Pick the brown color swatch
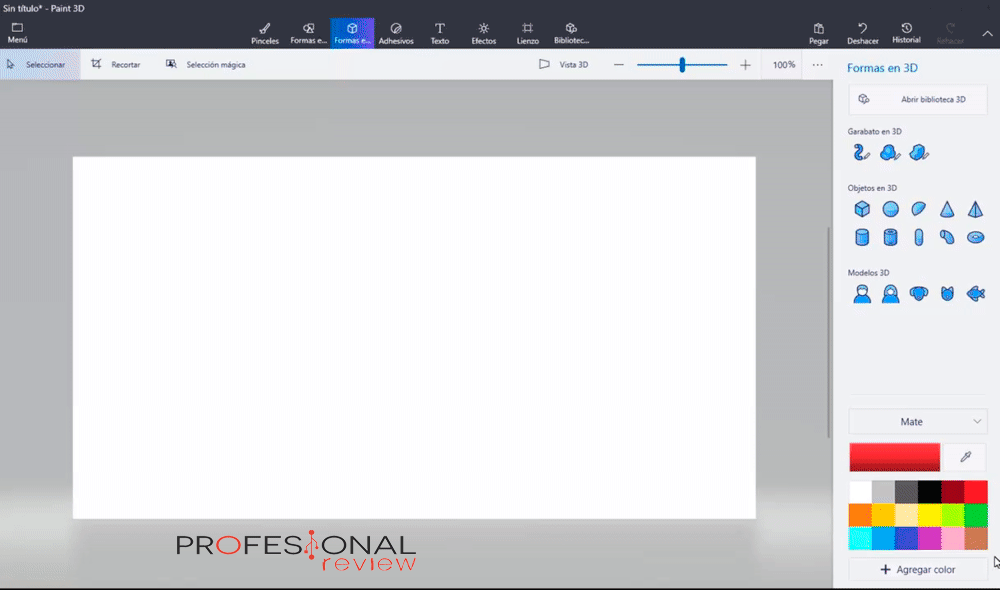The image size is (1000, 590). point(976,538)
